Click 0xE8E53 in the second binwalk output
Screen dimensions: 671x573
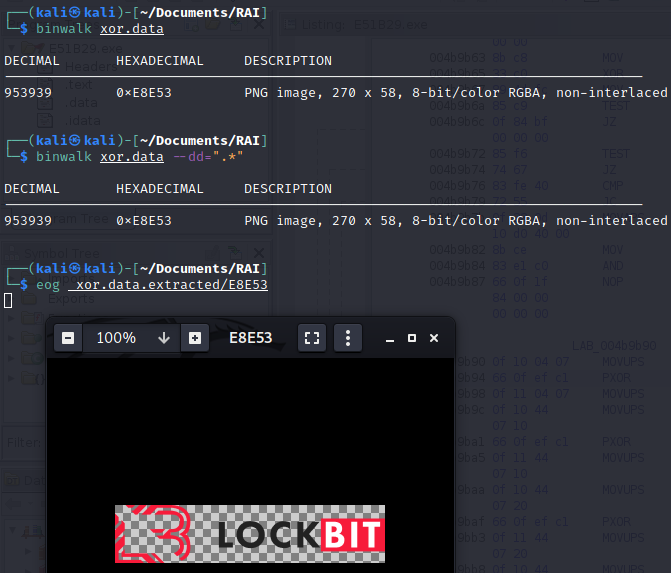tap(144, 221)
